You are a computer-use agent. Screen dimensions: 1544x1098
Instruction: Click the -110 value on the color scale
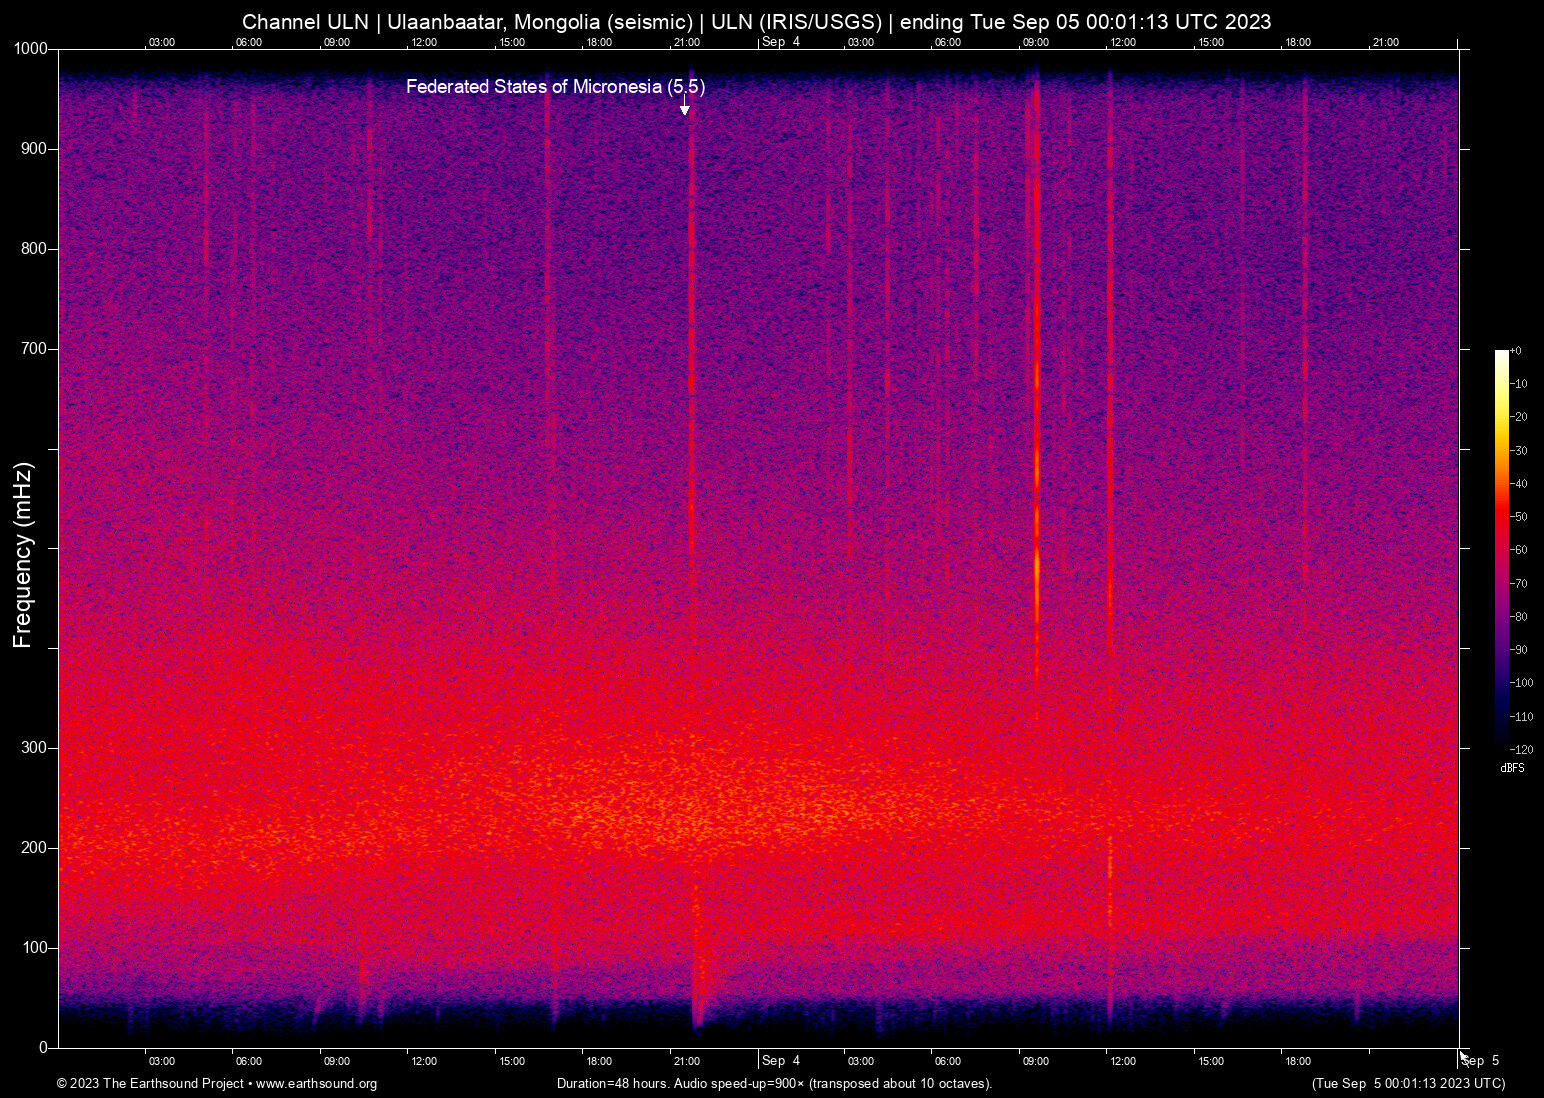point(1522,717)
